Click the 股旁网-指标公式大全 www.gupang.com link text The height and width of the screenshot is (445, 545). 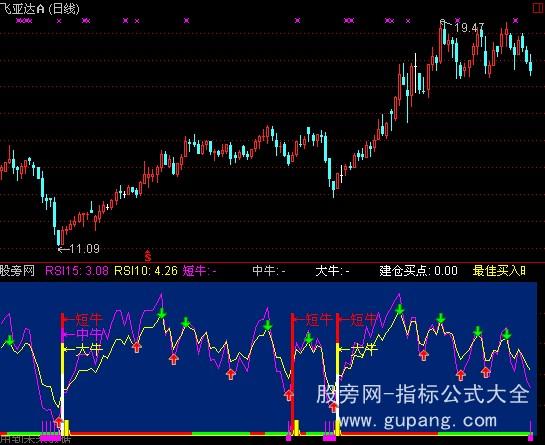coord(422,407)
